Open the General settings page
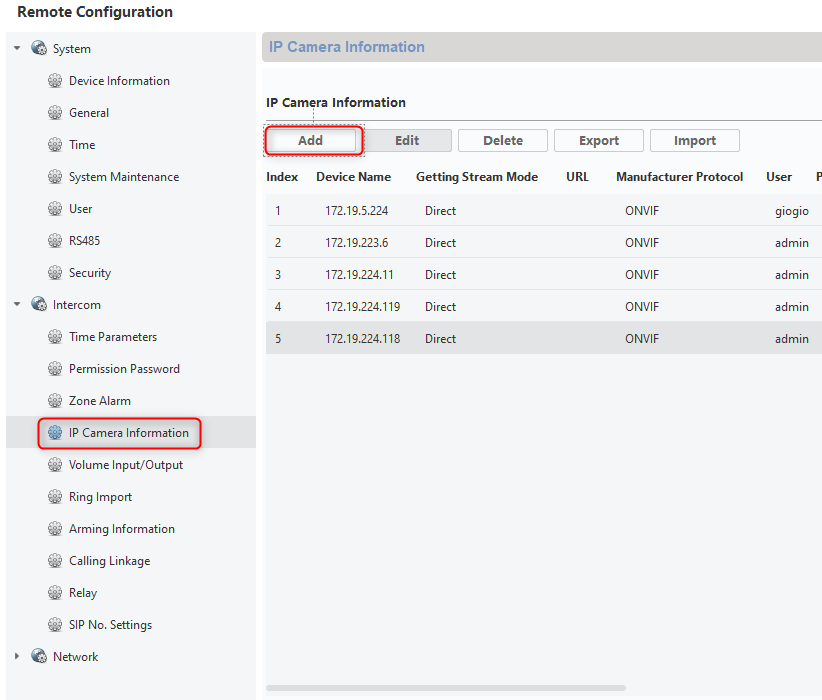Viewport: 822px width, 700px height. coord(89,113)
